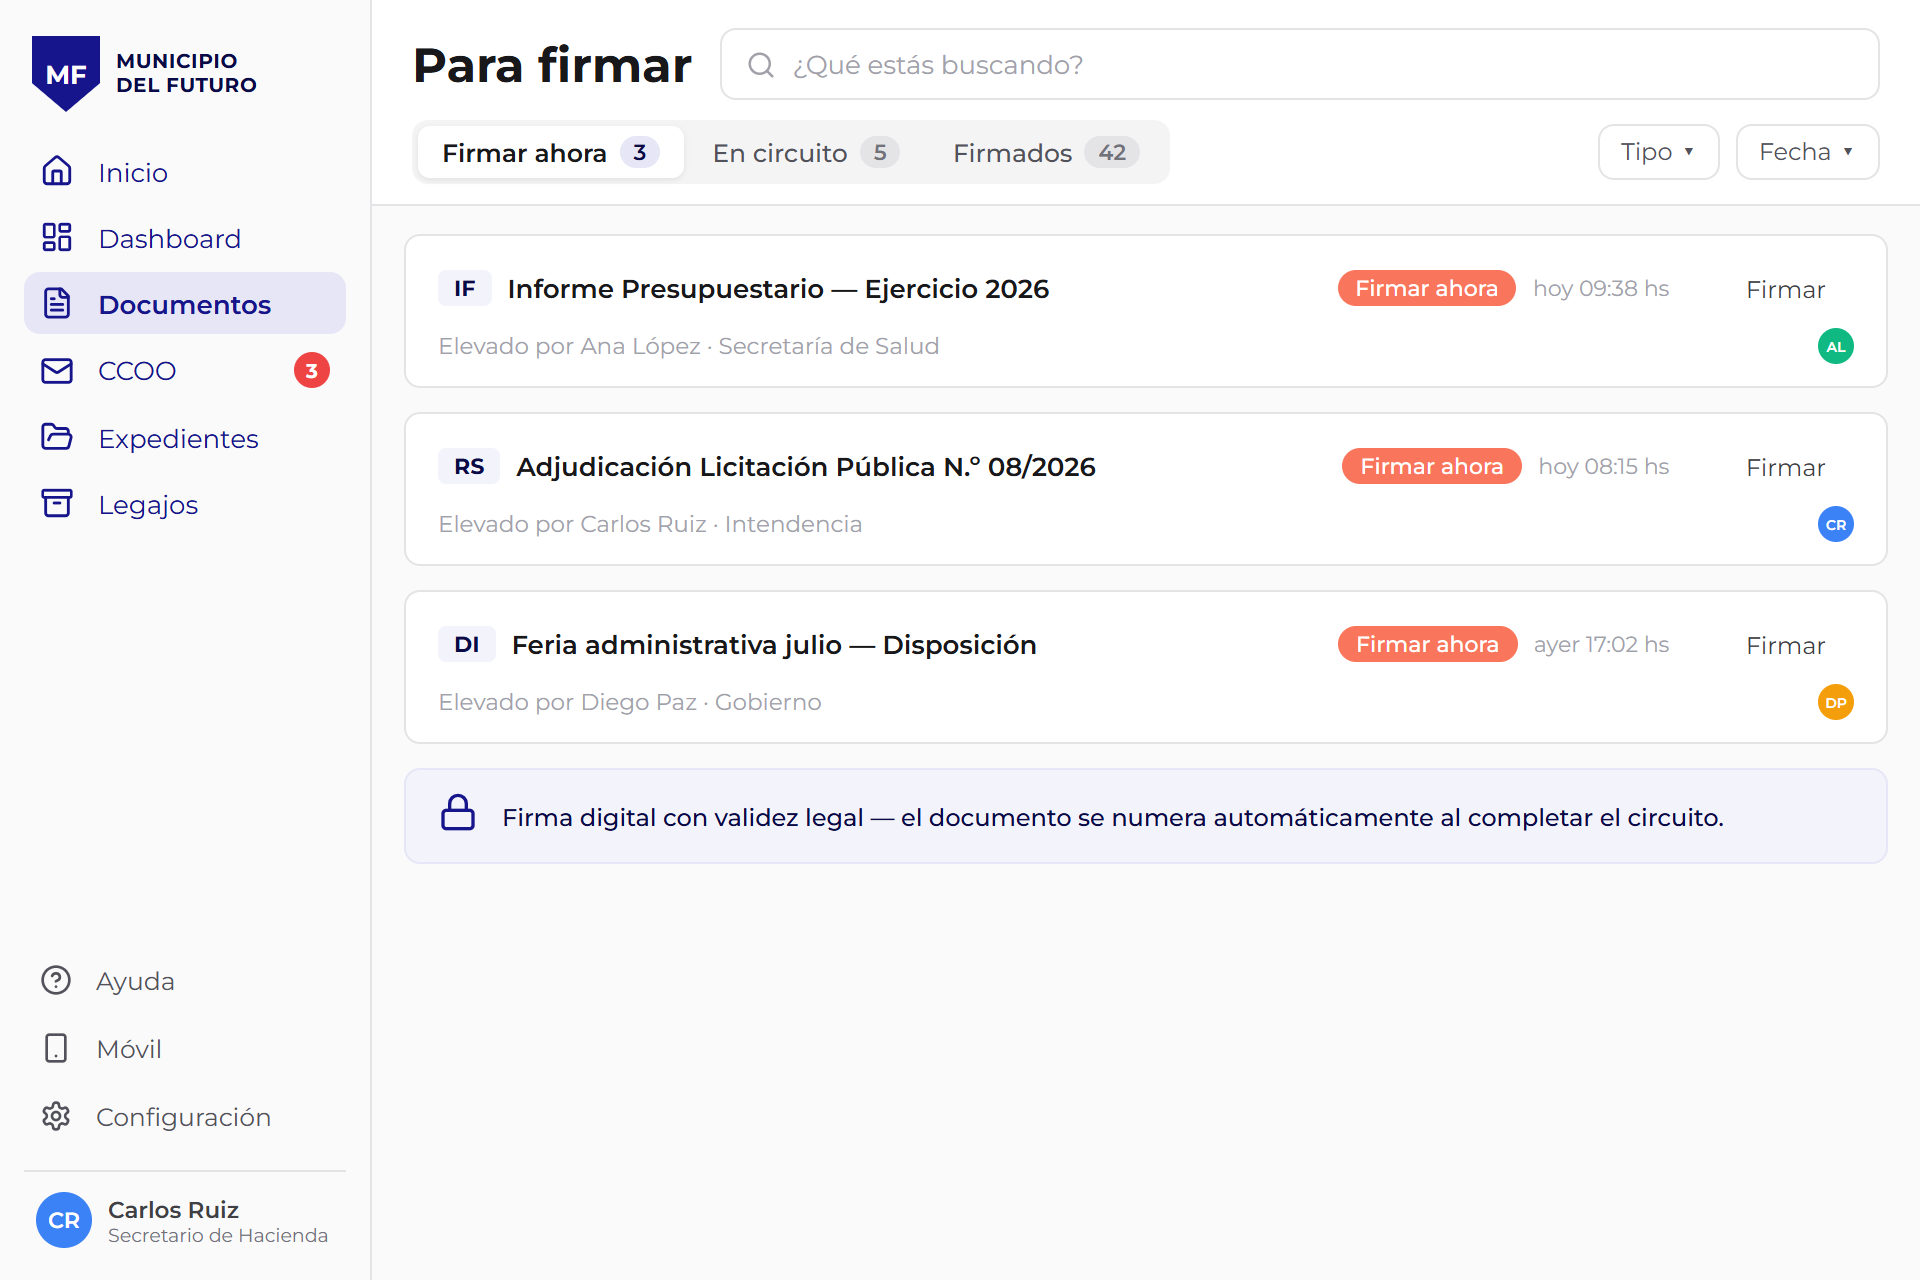The height and width of the screenshot is (1280, 1920).
Task: Click 'Elevado por Ana López · Secretaría de Salud'
Action: (689, 346)
